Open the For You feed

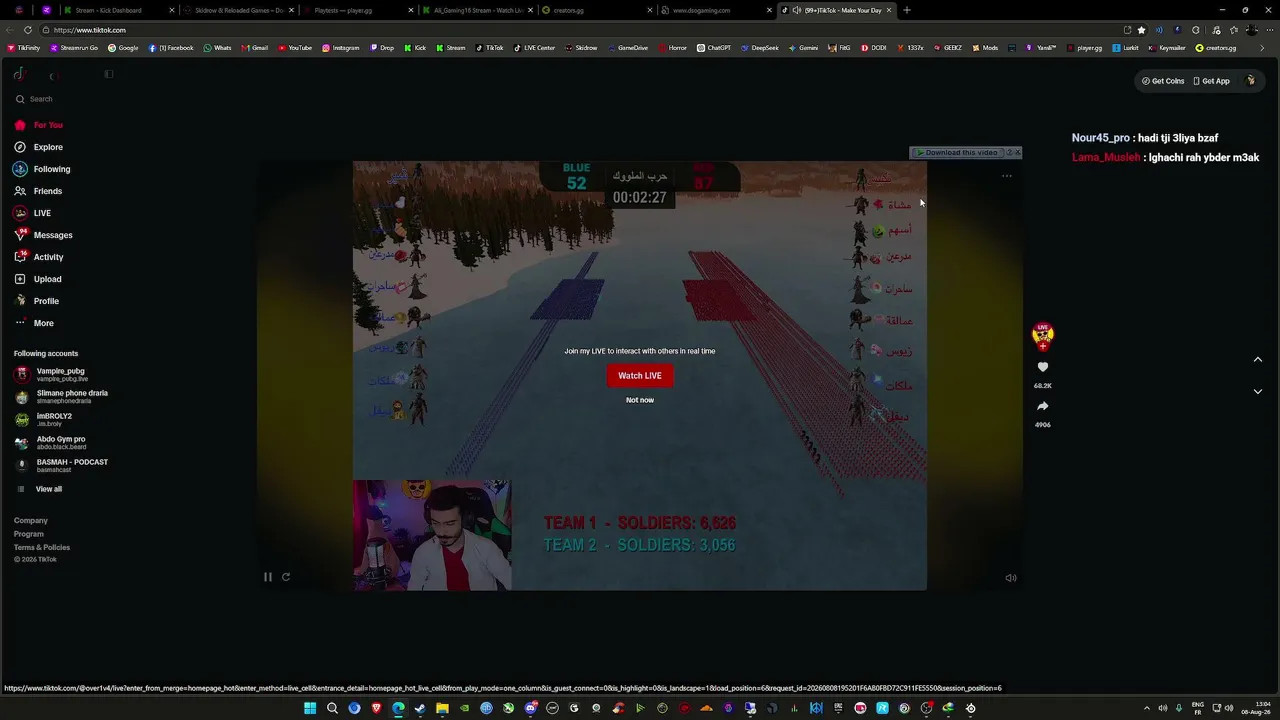pos(38,125)
